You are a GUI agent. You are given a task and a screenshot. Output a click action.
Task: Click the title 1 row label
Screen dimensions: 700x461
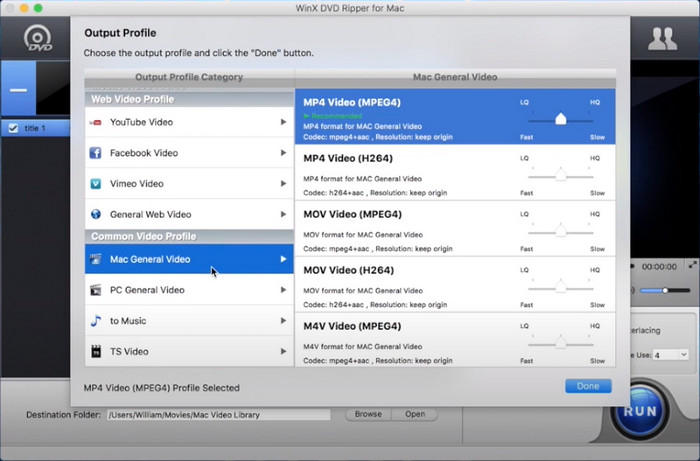35,129
